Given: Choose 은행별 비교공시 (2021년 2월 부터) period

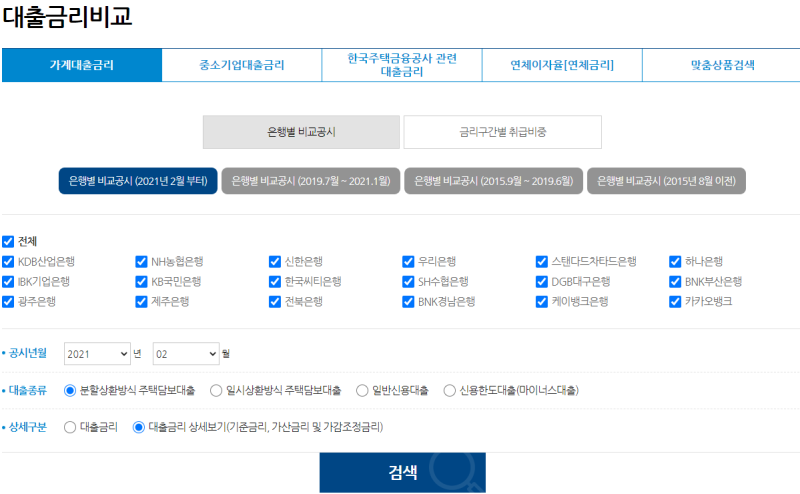Looking at the screenshot, I should (x=138, y=181).
